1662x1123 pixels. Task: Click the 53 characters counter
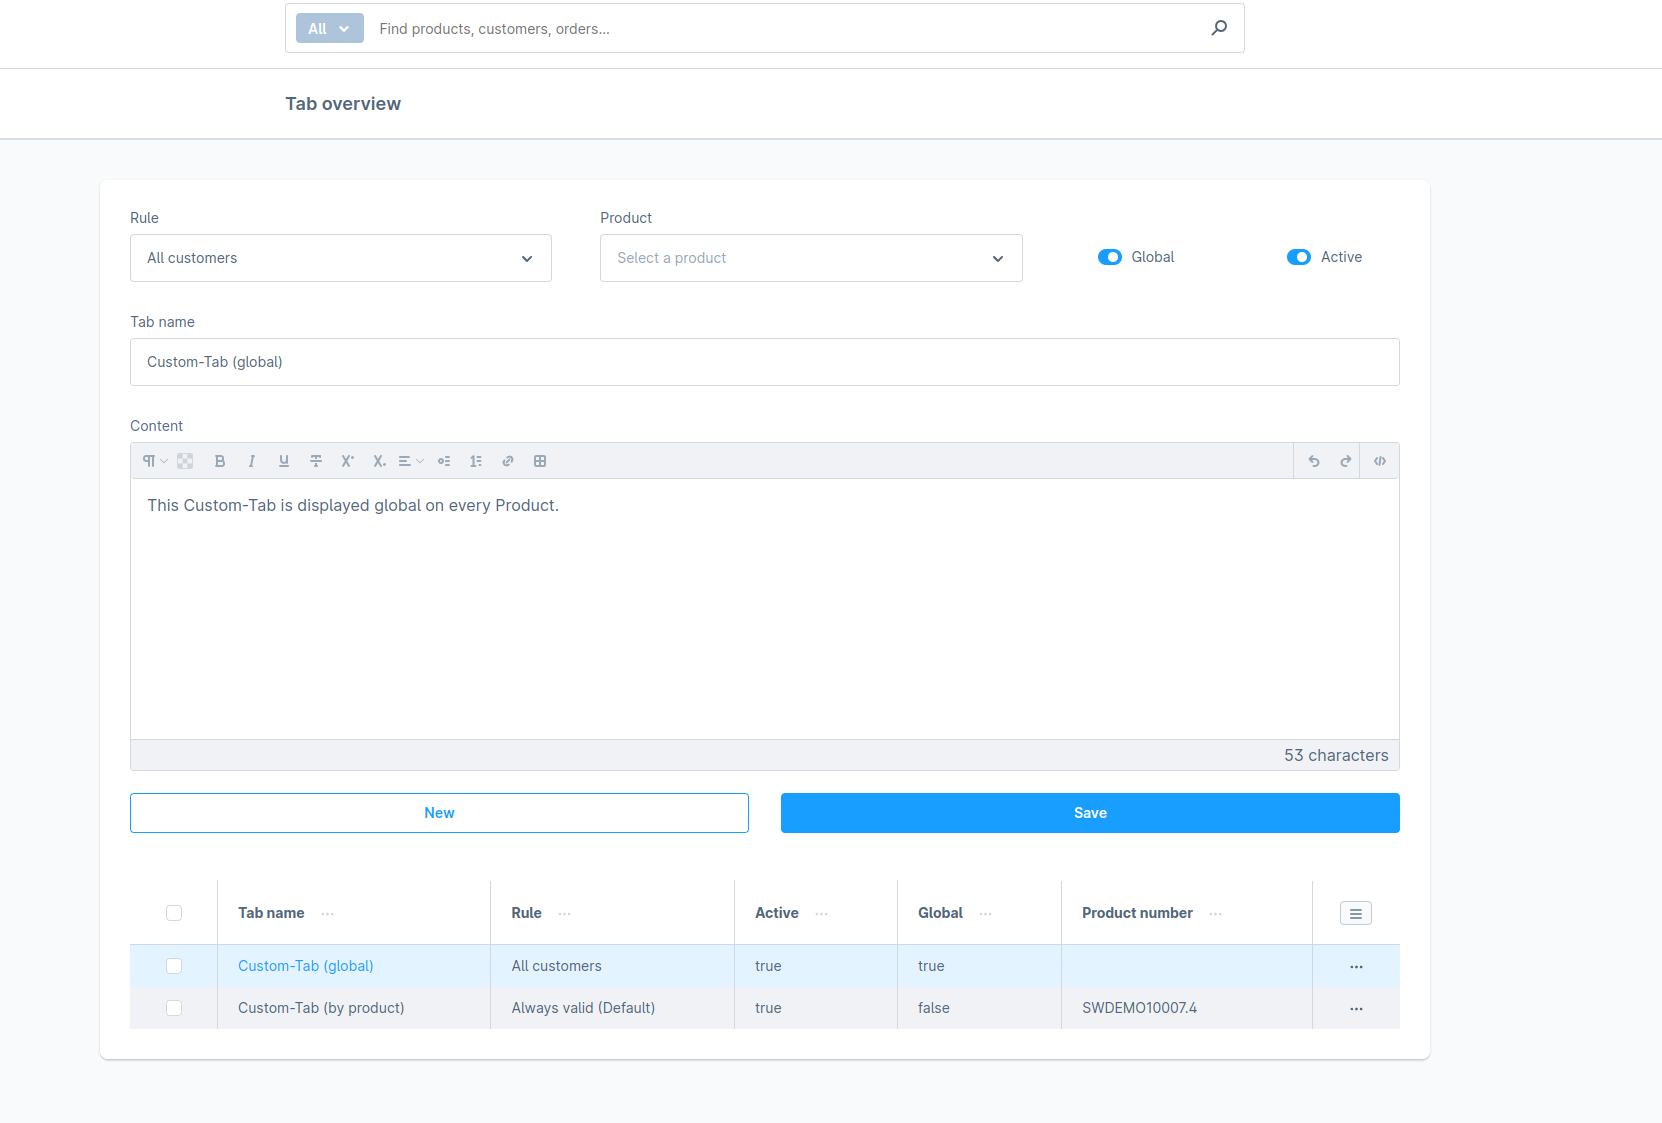click(x=1336, y=755)
